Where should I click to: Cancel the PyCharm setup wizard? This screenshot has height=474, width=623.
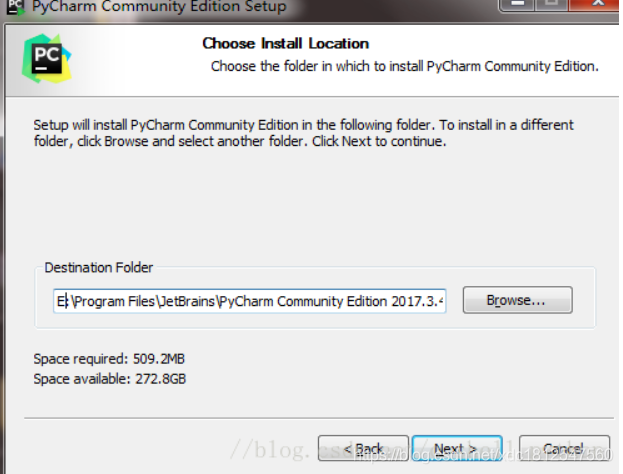pyautogui.click(x=564, y=449)
